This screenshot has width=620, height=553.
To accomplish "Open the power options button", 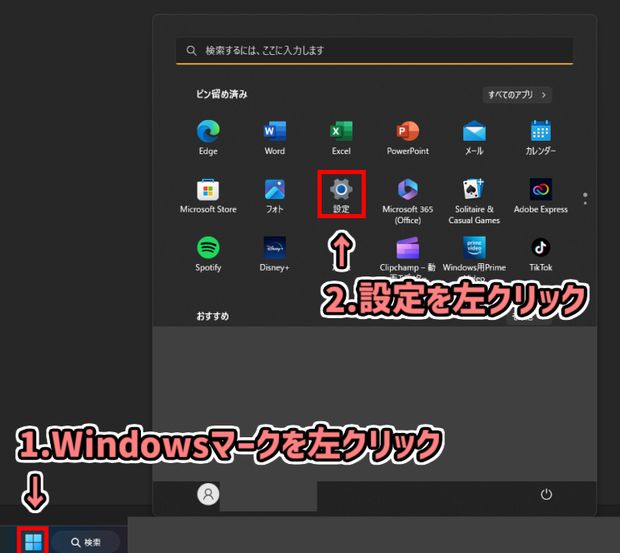I will click(x=546, y=494).
